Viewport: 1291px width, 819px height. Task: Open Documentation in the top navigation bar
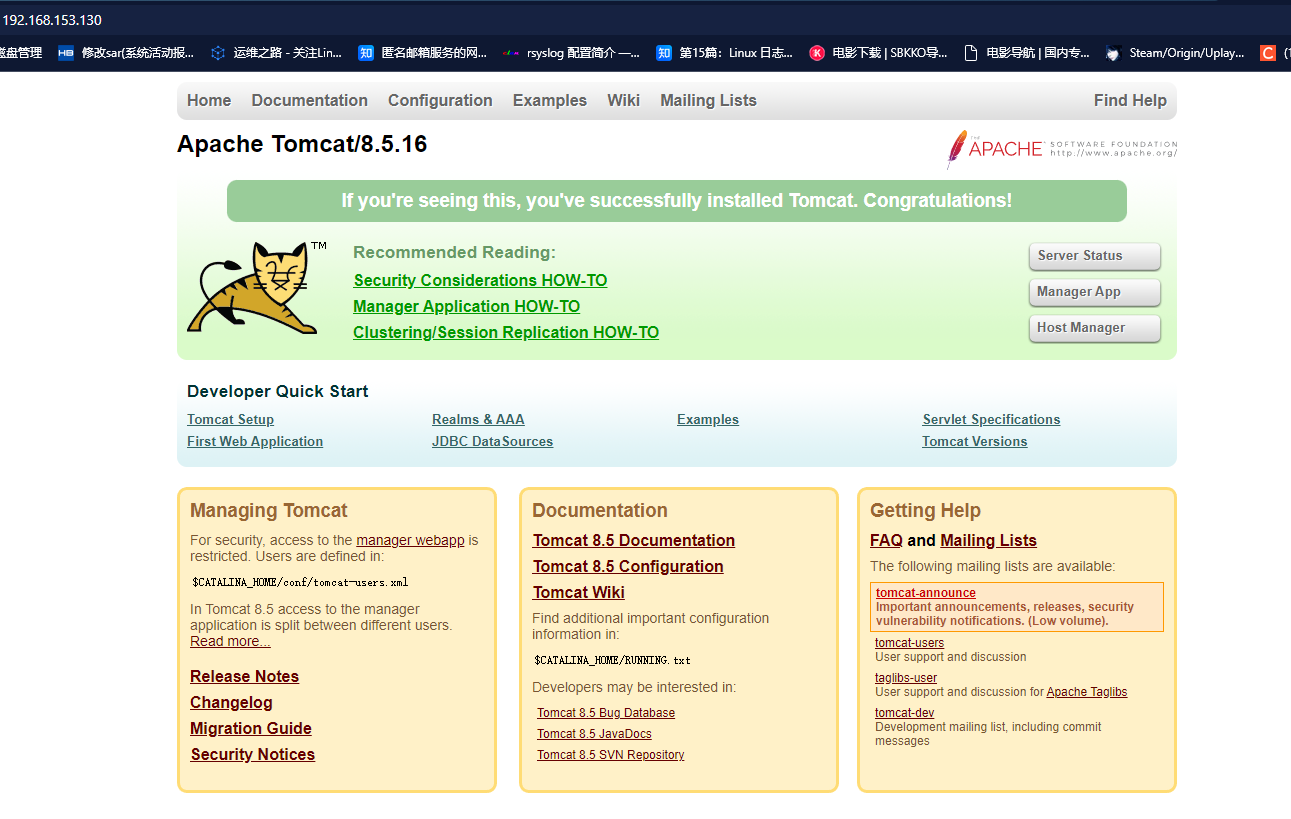point(310,100)
